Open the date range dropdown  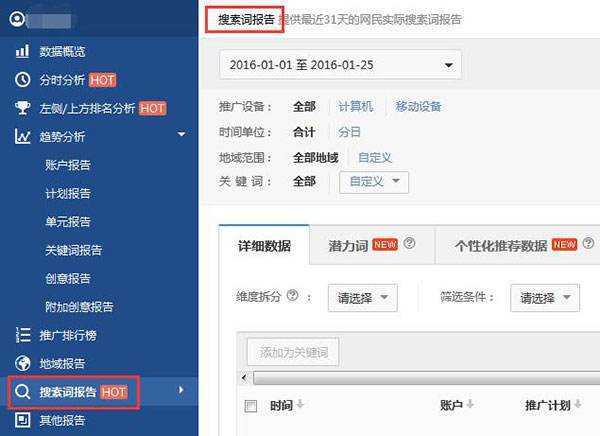(340, 65)
